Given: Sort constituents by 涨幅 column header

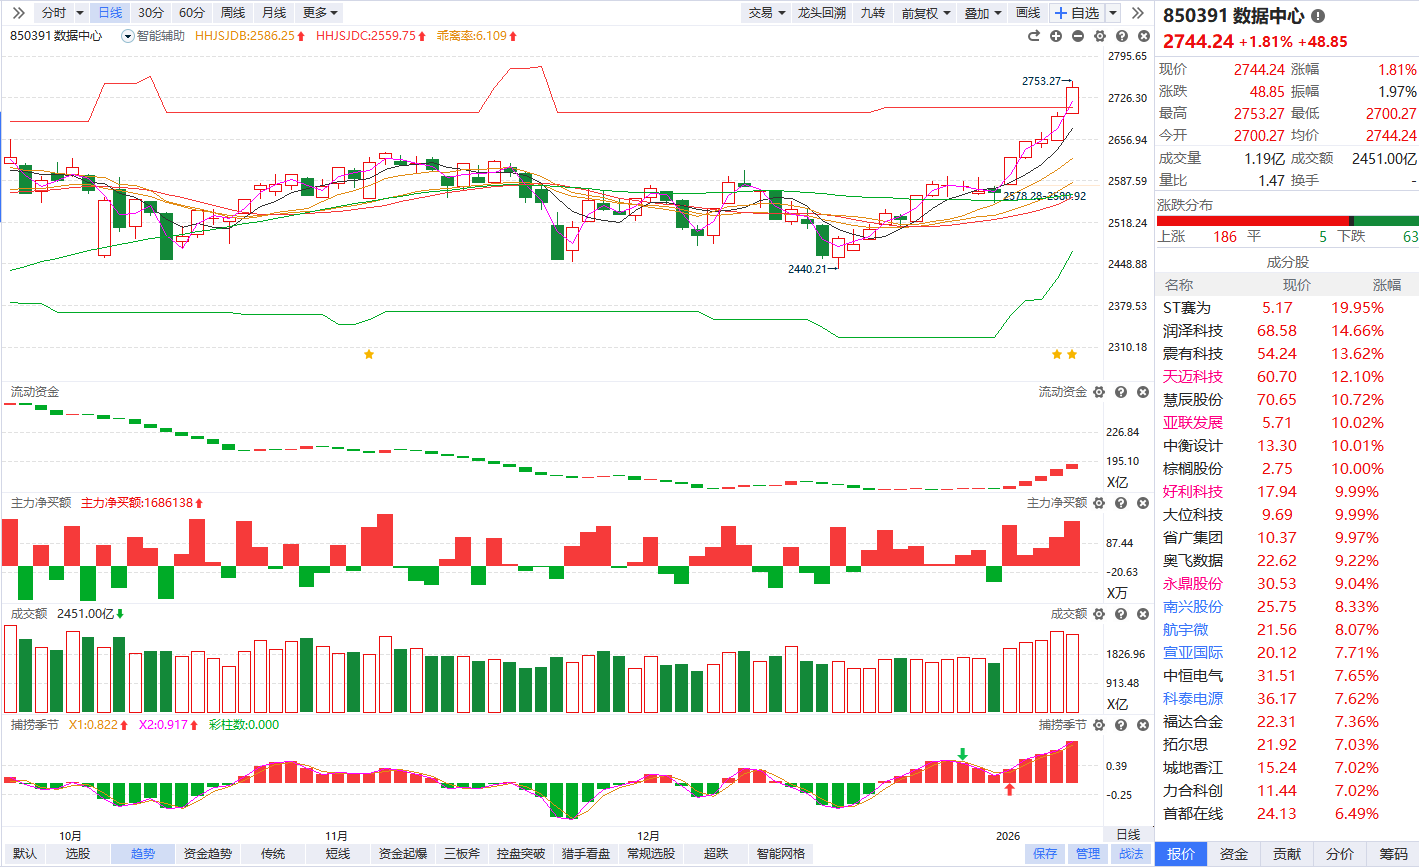Looking at the screenshot, I should pos(1387,285).
